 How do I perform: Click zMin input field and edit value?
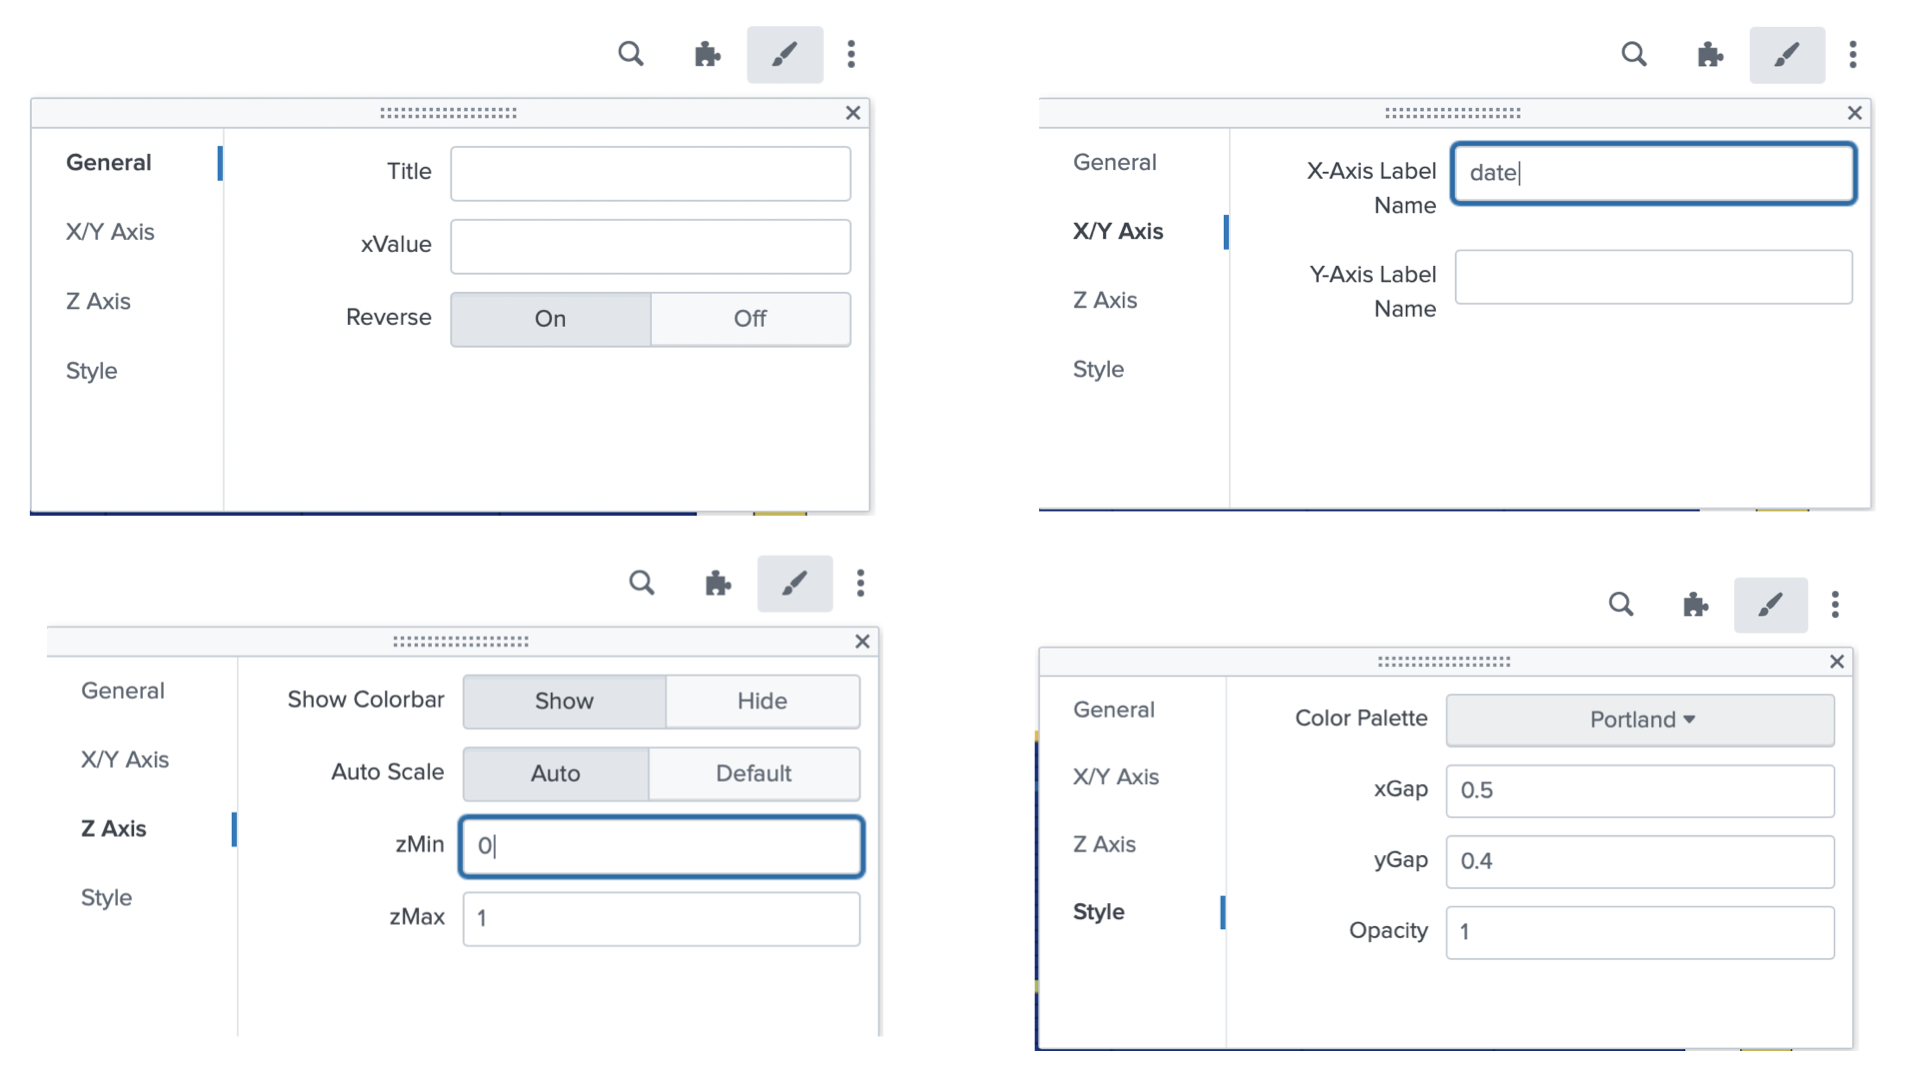point(661,845)
